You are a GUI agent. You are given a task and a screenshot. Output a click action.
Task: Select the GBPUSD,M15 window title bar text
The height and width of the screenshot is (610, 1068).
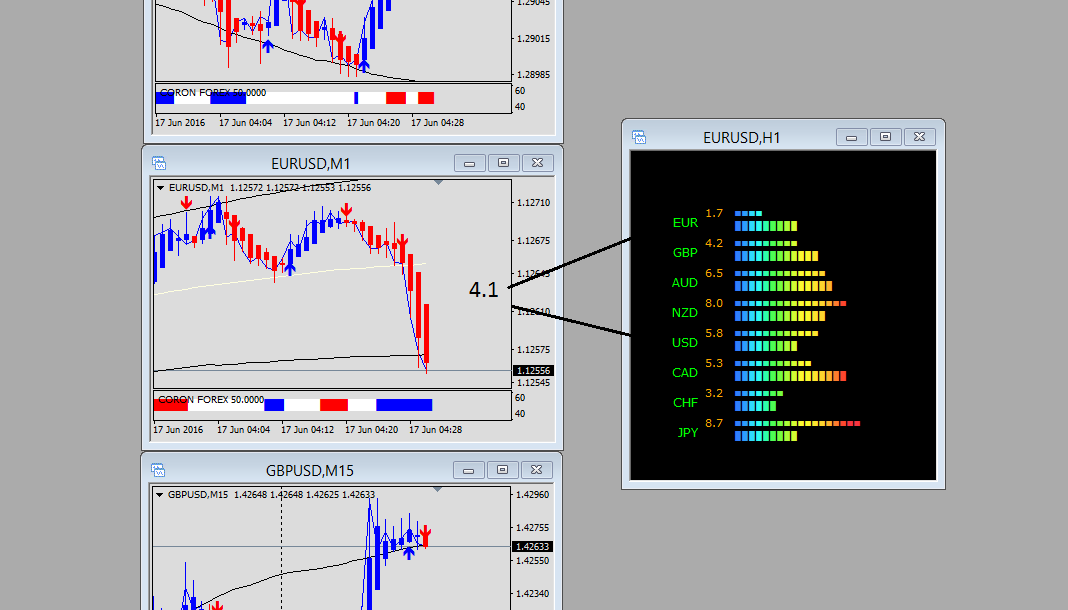pos(310,470)
